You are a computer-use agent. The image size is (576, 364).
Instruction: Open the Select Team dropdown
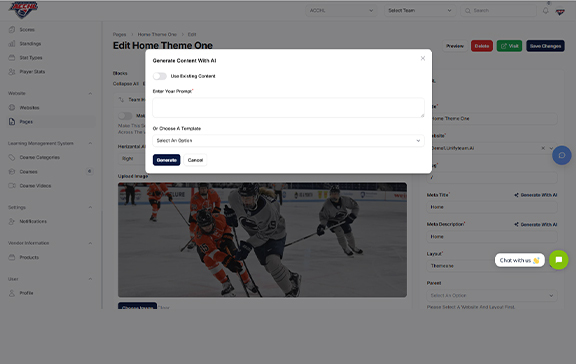point(420,11)
